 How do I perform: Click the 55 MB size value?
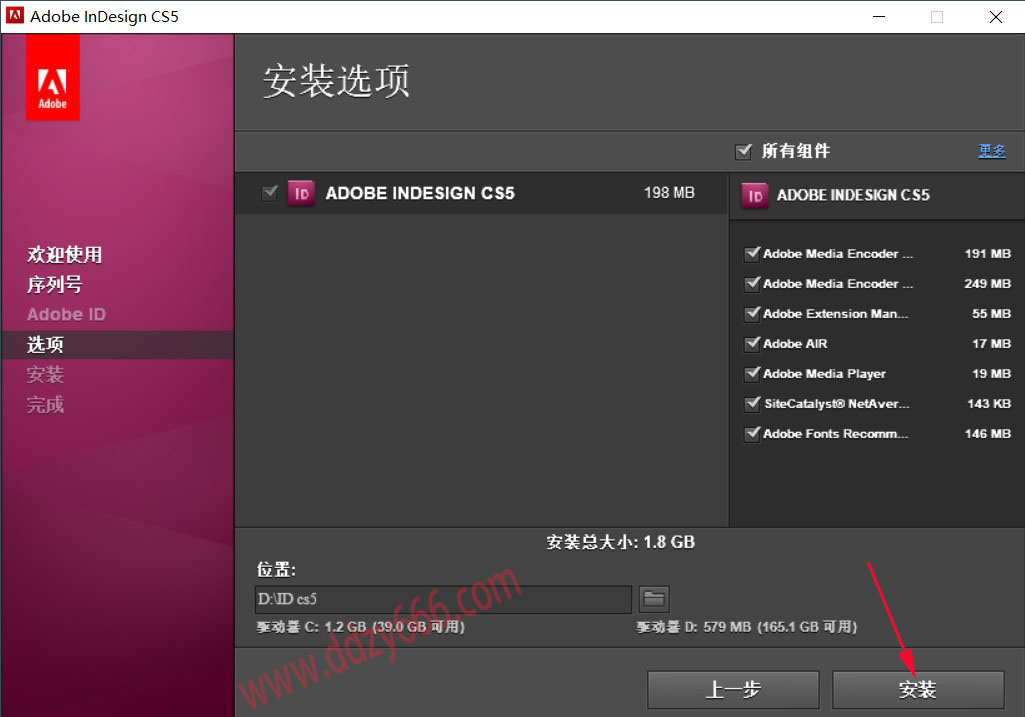point(991,314)
